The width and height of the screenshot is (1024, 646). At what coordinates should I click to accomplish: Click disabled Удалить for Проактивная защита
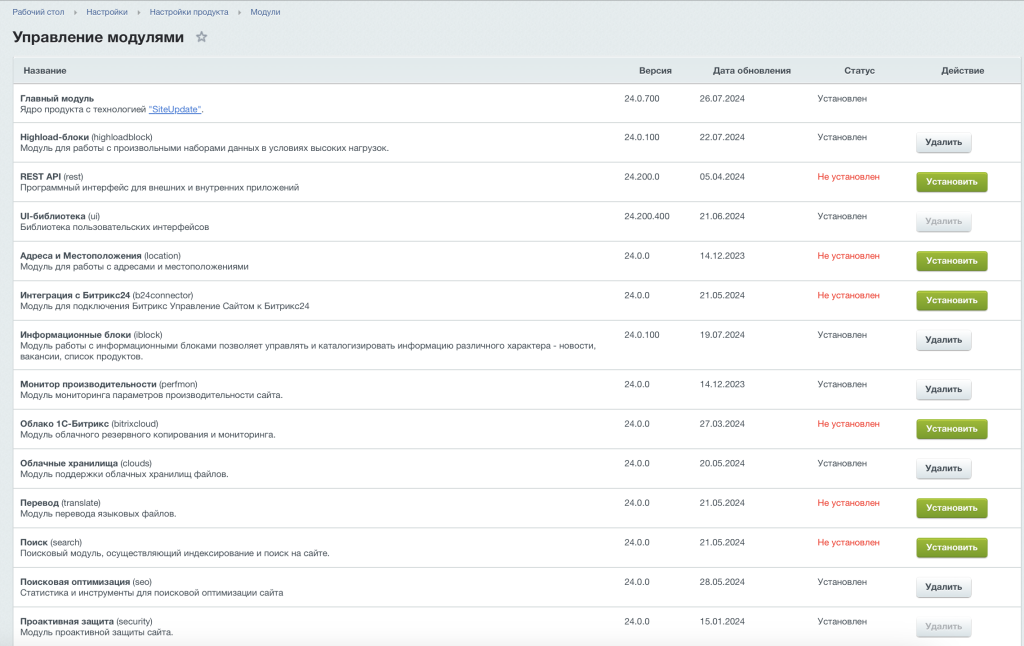pyautogui.click(x=944, y=626)
